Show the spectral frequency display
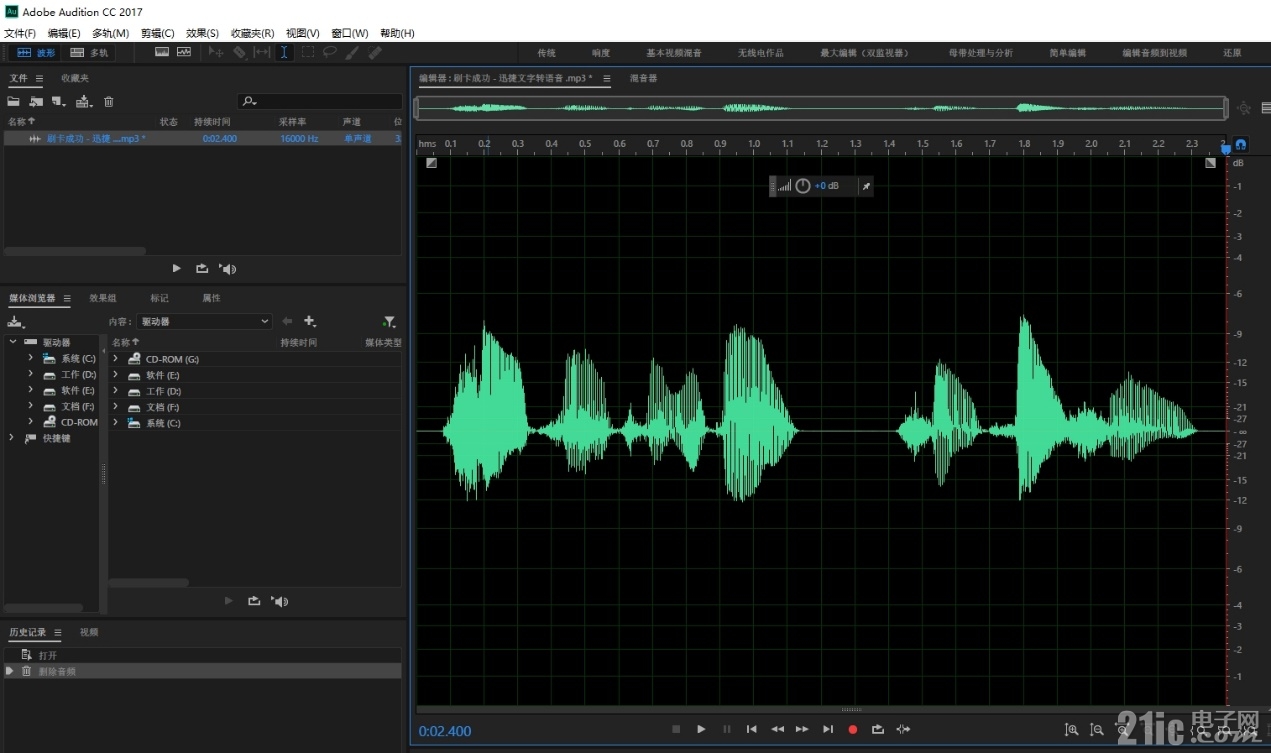Image resolution: width=1271 pixels, height=753 pixels. (x=162, y=52)
